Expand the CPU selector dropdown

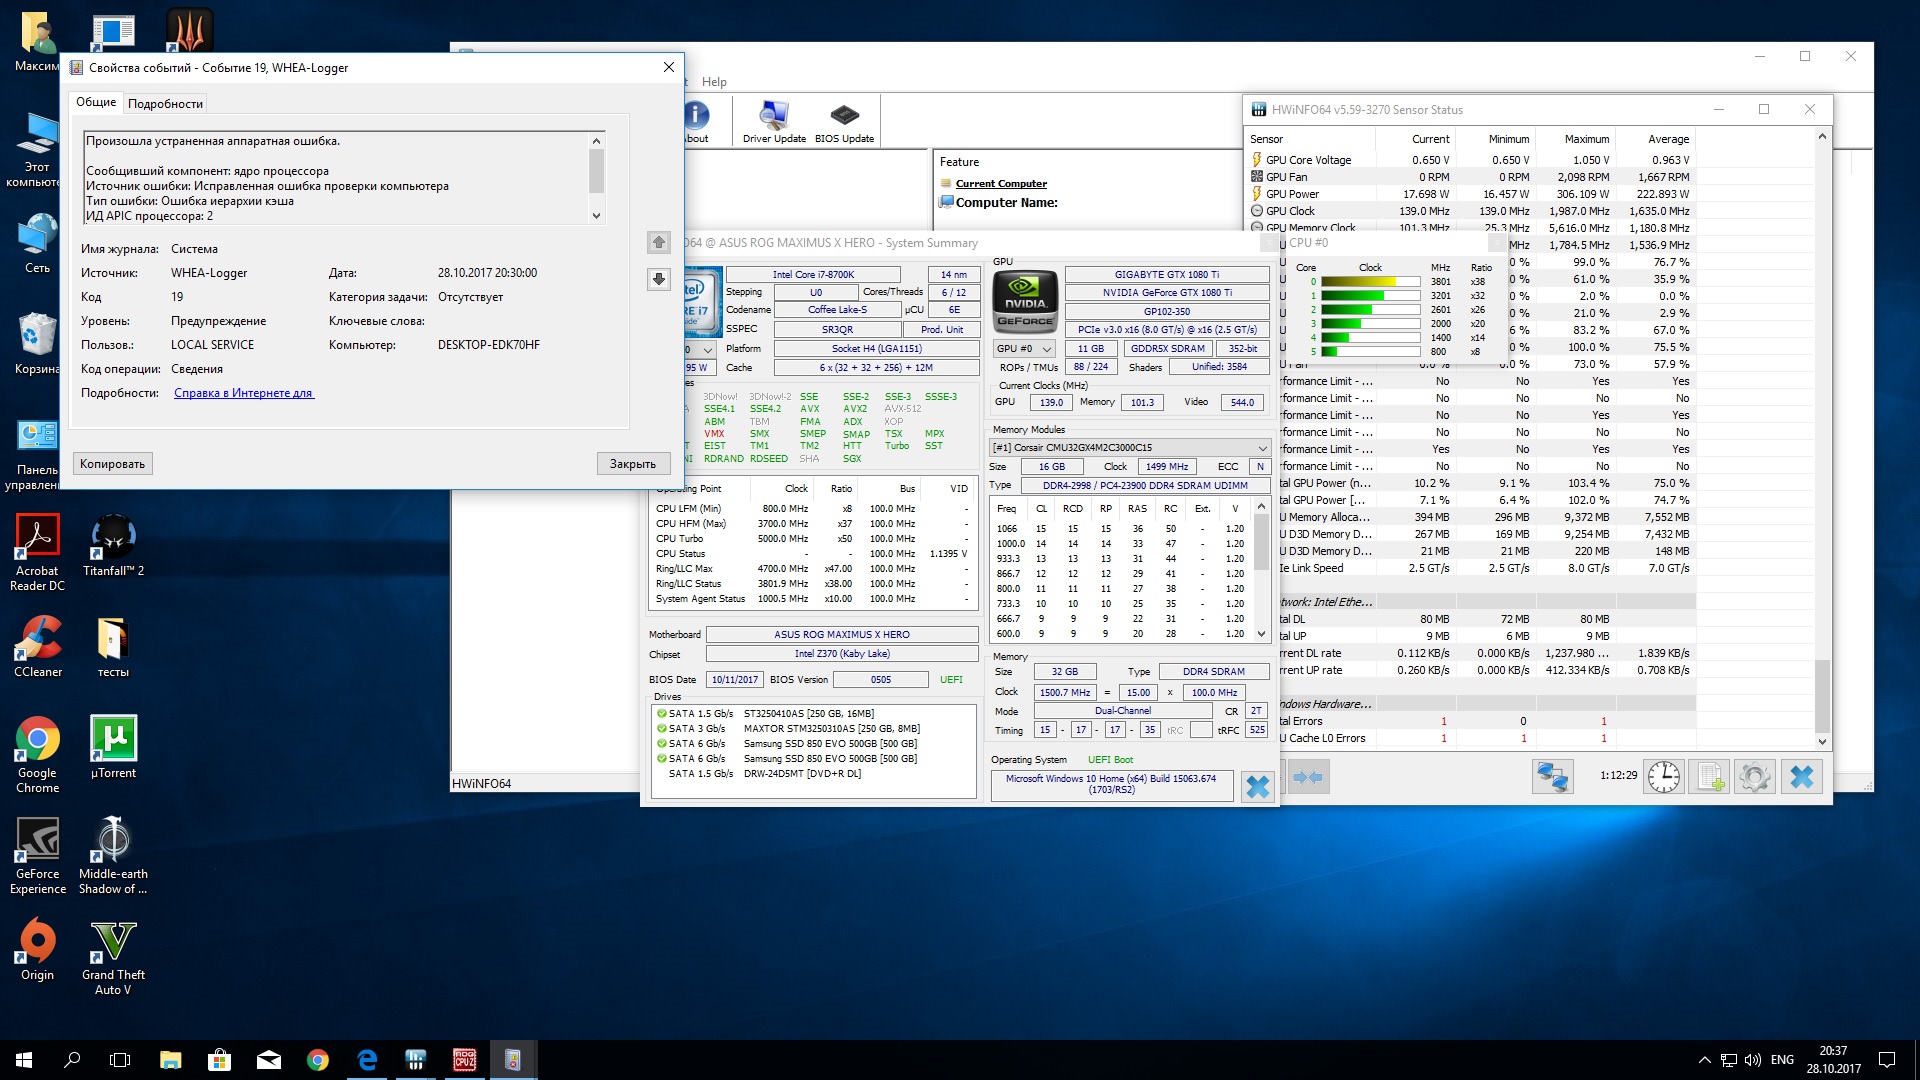pos(707,350)
